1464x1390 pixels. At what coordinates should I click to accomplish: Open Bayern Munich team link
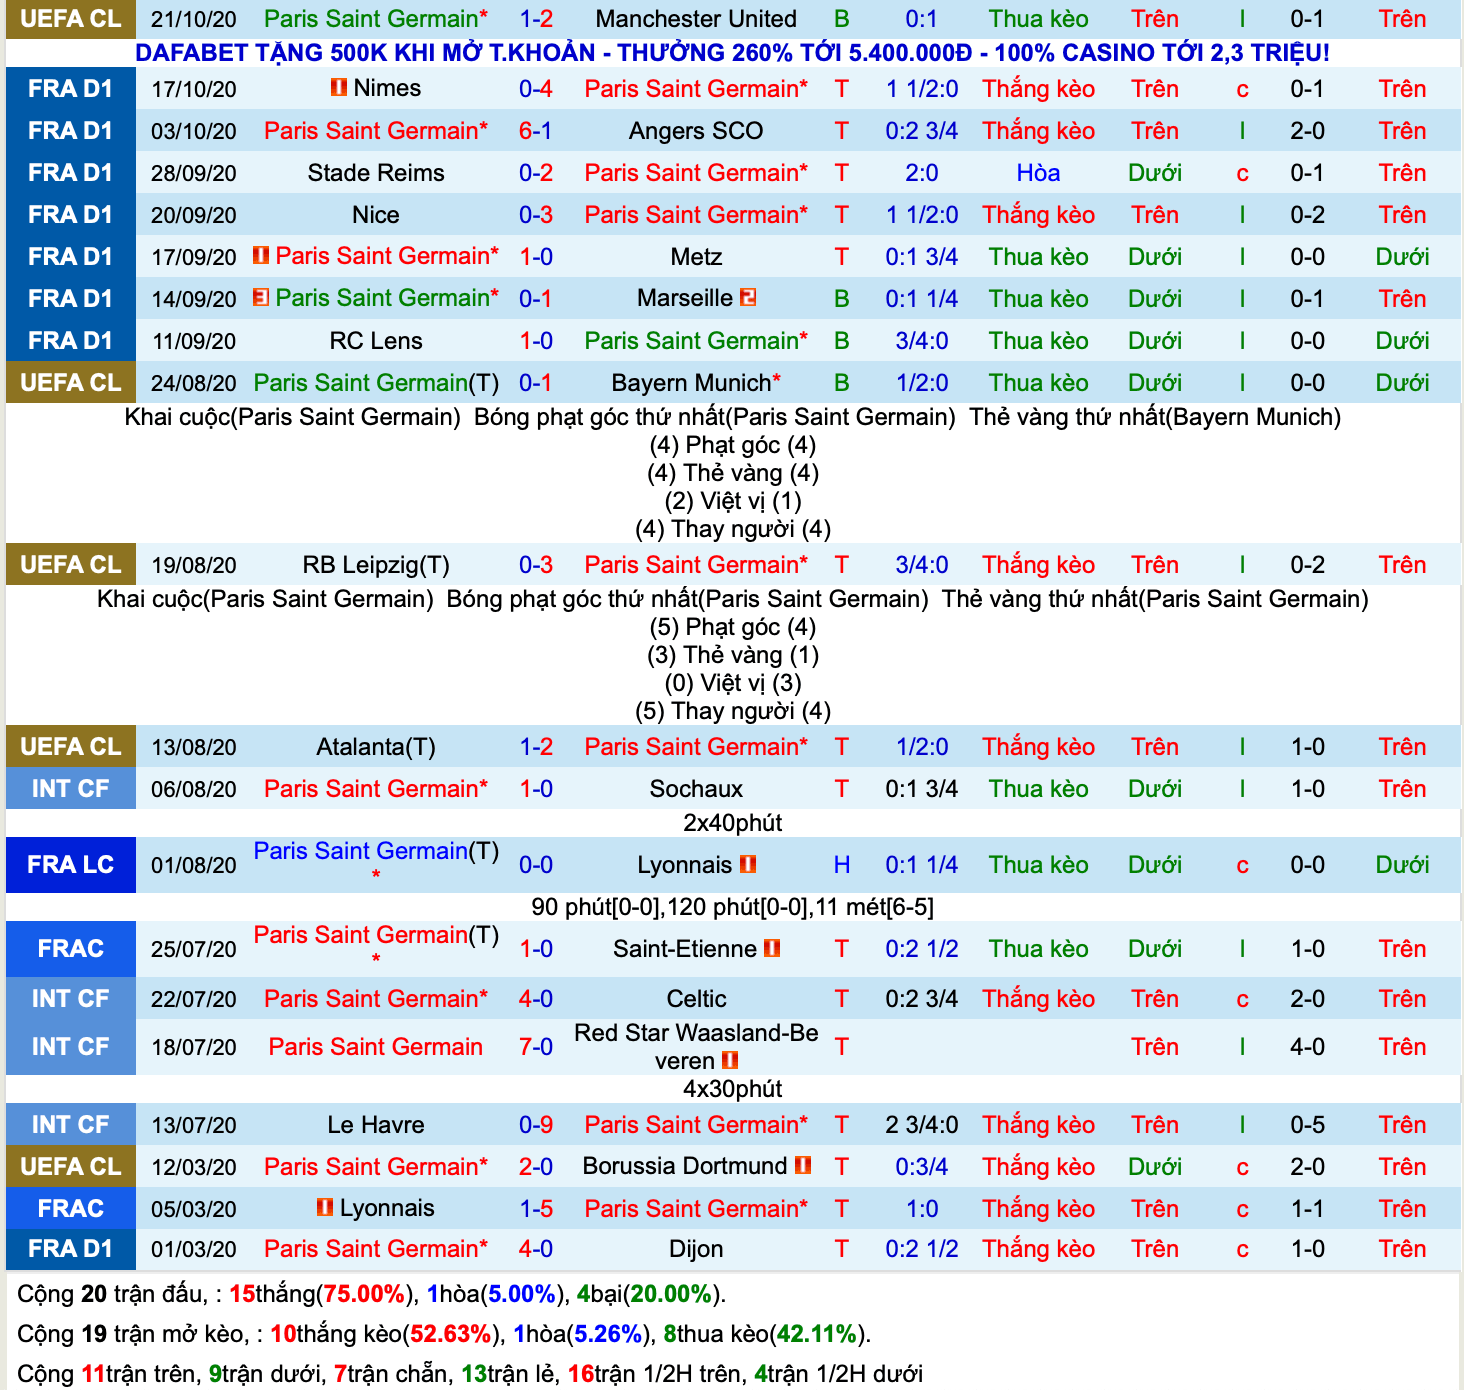pyautogui.click(x=696, y=383)
